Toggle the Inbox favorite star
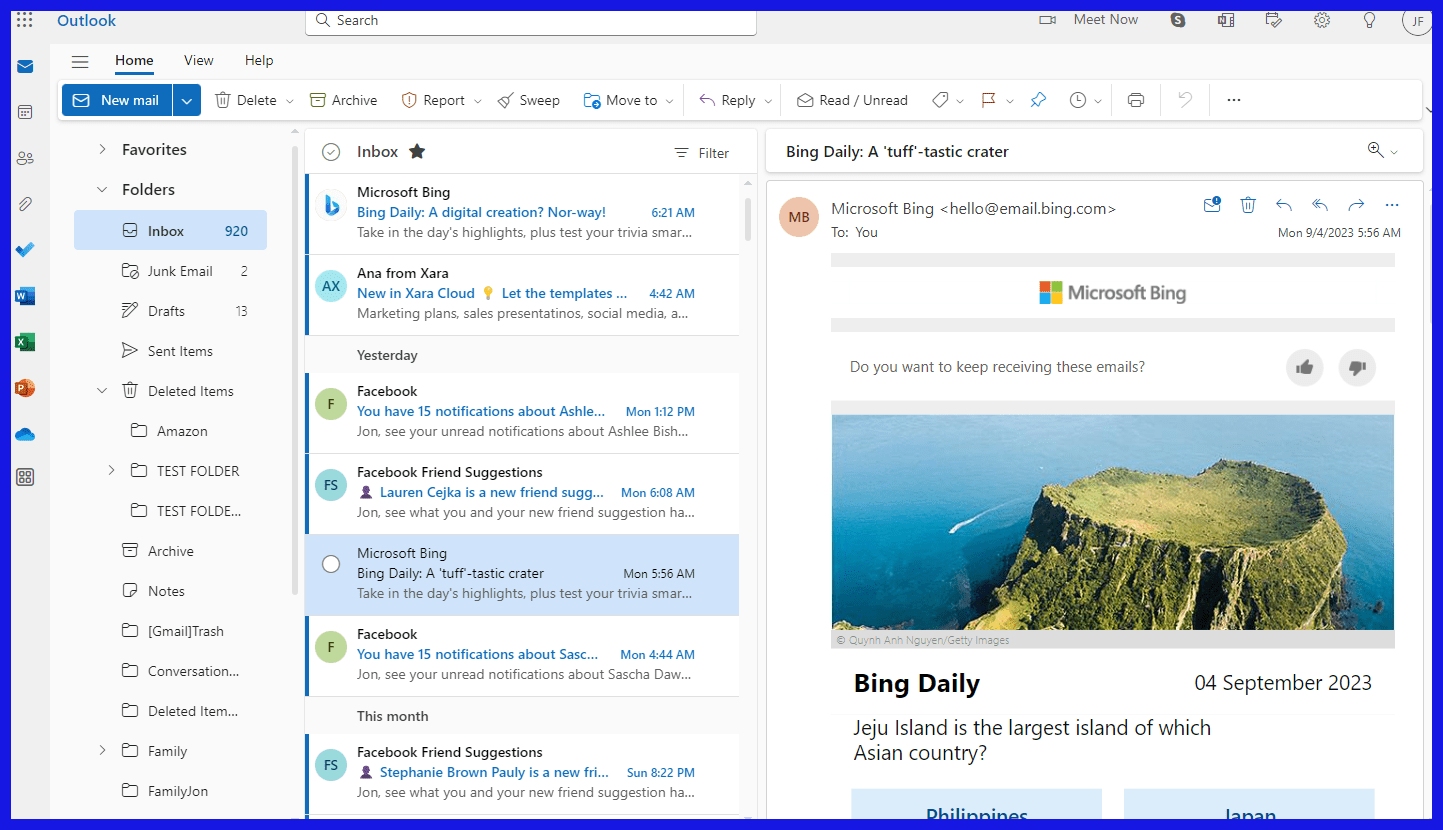Screen dimensions: 1443x830 click(x=417, y=152)
